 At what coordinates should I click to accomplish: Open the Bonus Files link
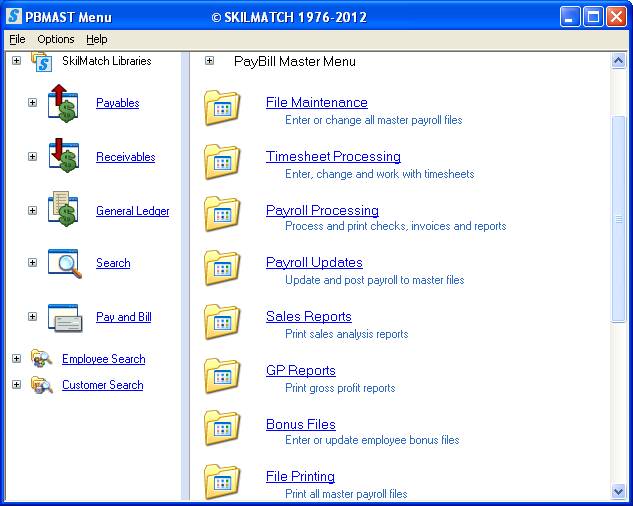coord(301,424)
